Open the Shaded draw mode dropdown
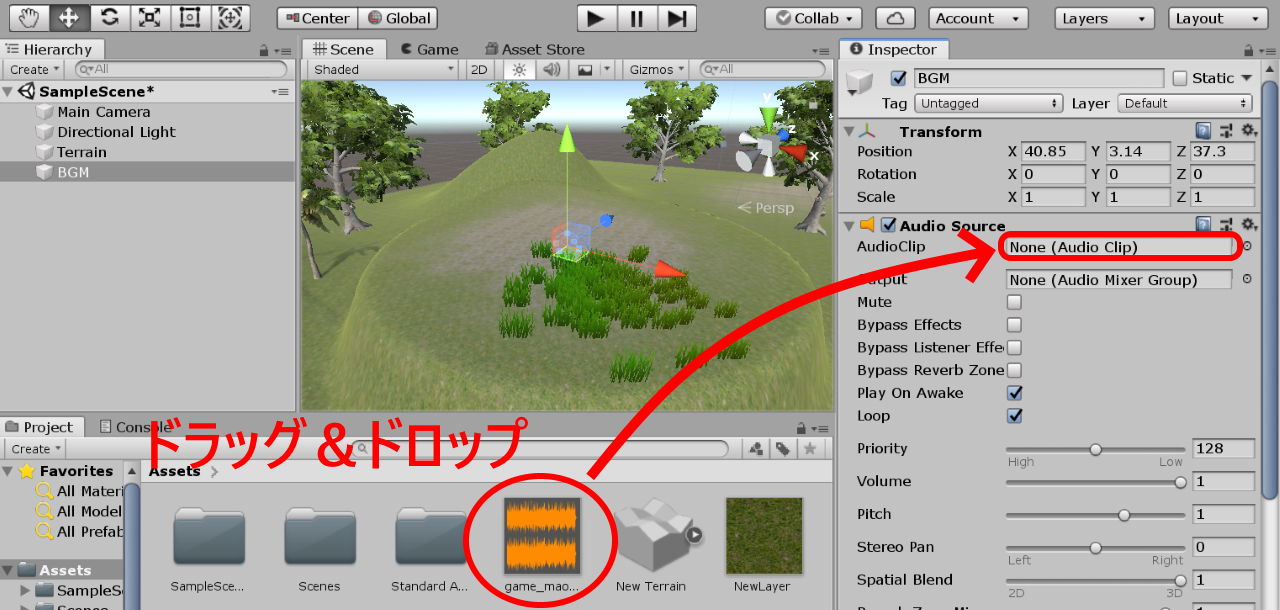The width and height of the screenshot is (1280, 610). pyautogui.click(x=380, y=69)
